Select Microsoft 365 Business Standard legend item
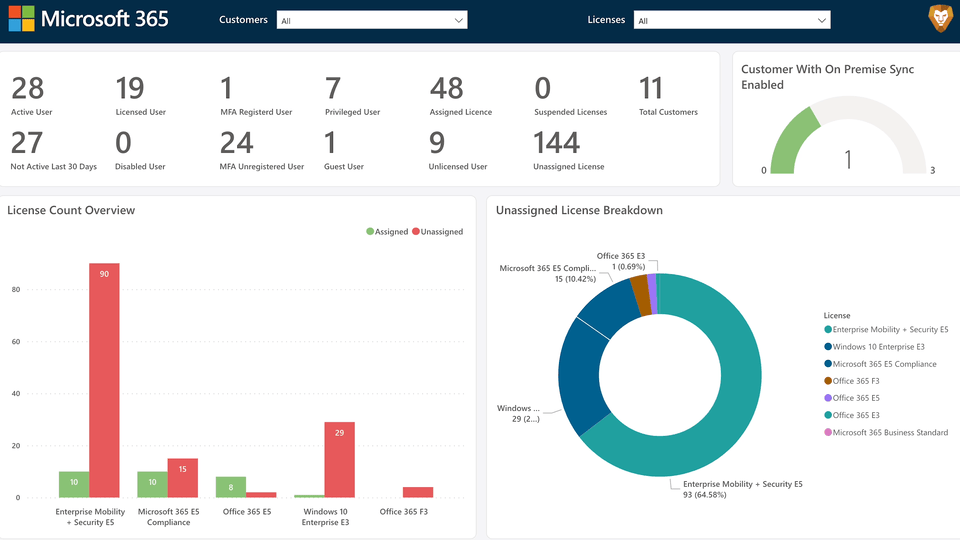This screenshot has height=540, width=960. (x=889, y=433)
